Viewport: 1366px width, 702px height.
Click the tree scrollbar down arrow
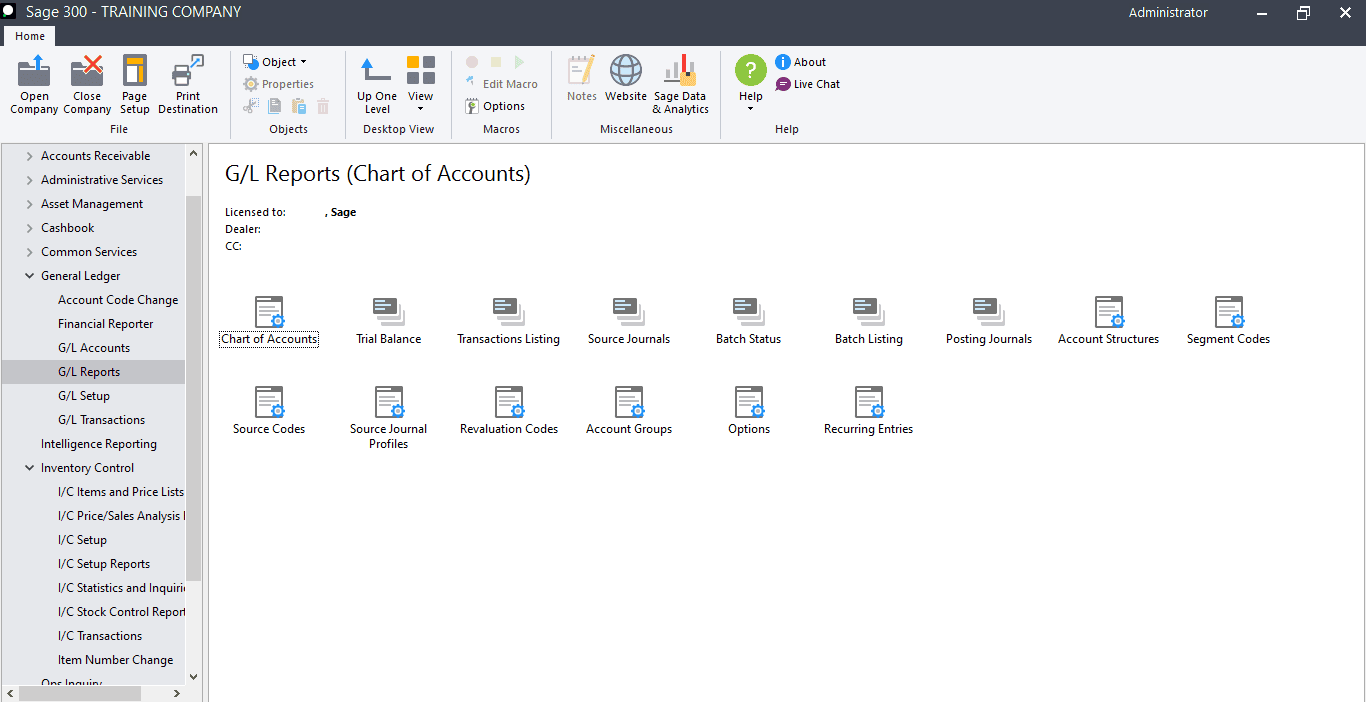(x=194, y=677)
